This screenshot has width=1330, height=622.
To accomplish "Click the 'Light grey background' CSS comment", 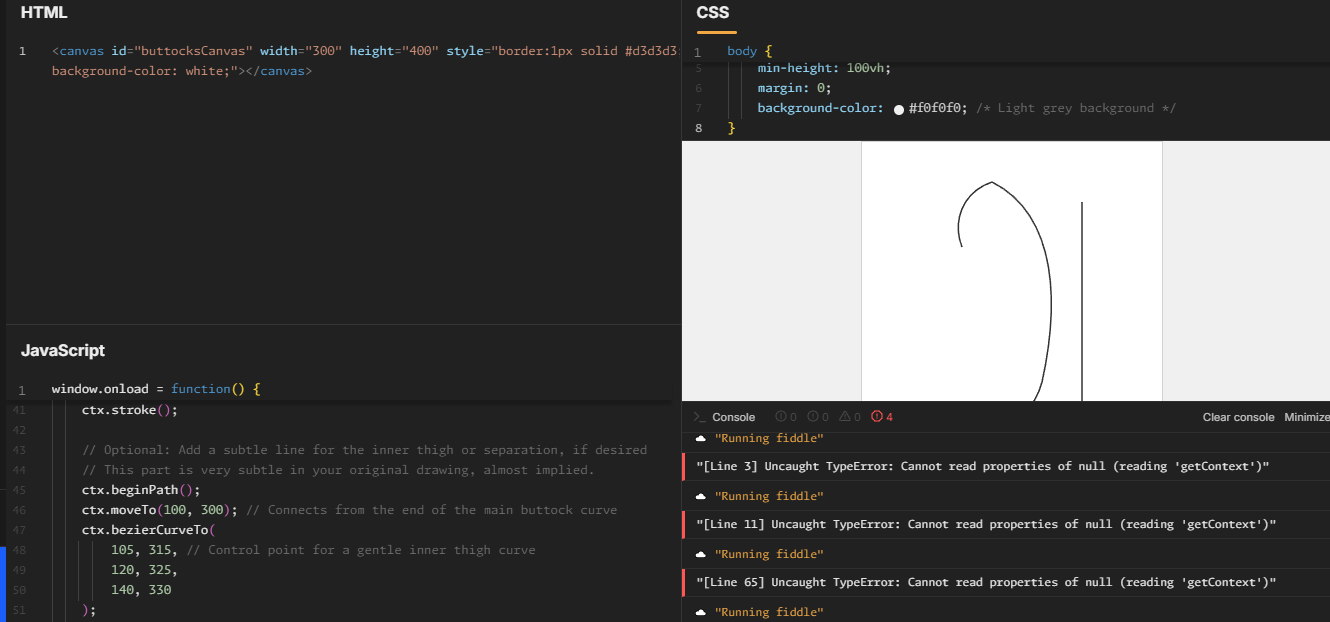I will point(1076,108).
